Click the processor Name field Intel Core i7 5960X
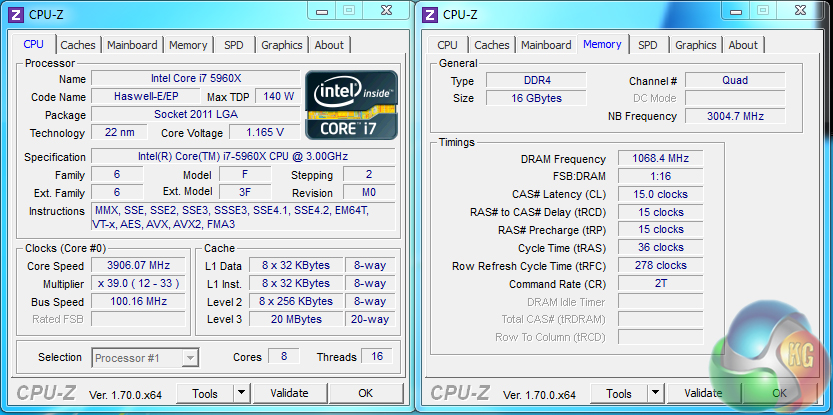833x415 pixels. (196, 78)
